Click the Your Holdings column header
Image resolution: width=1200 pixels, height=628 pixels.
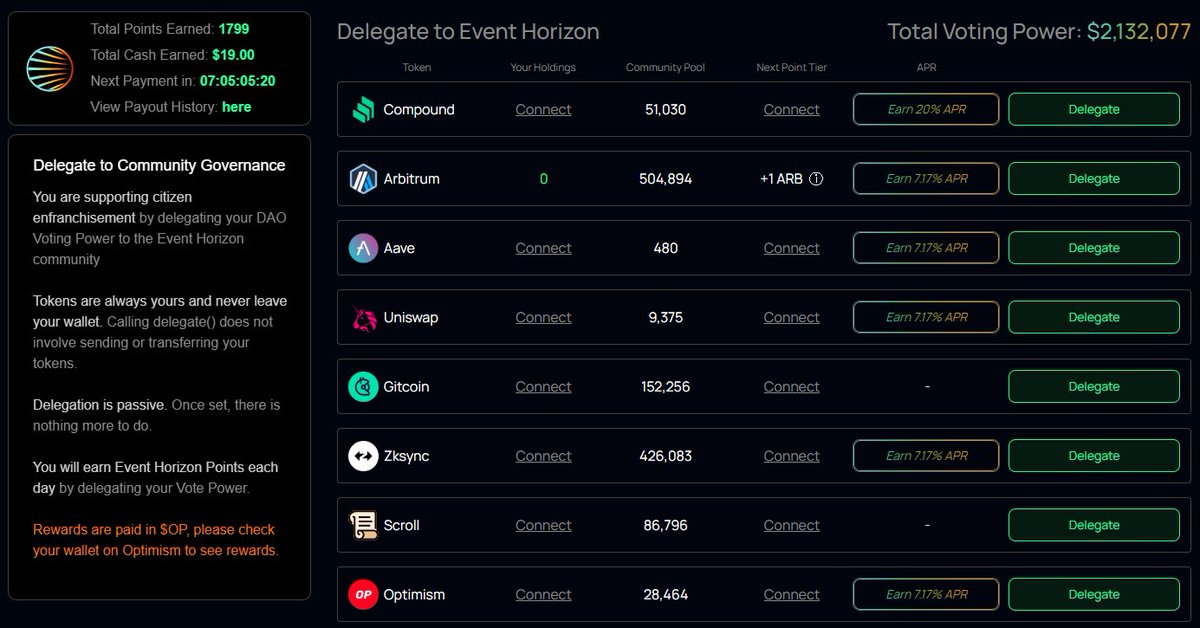click(543, 68)
